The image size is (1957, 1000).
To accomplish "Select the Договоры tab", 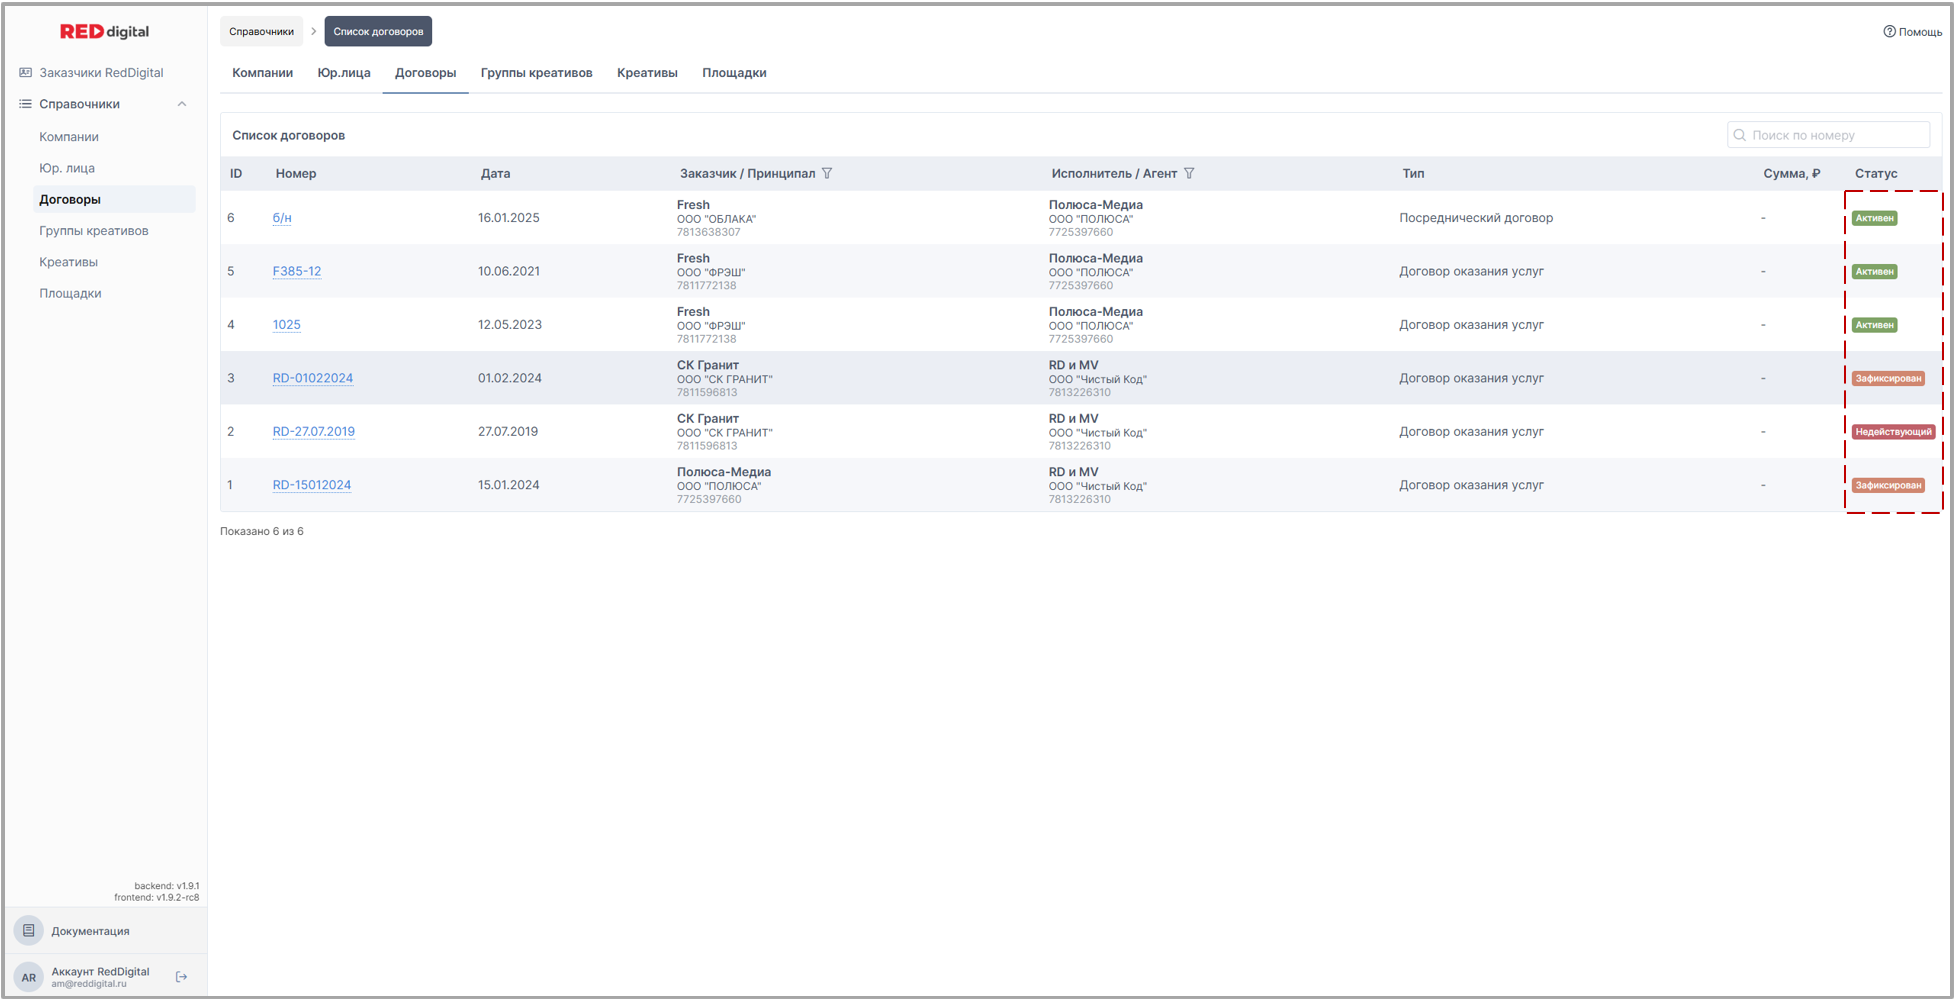I will coord(426,73).
